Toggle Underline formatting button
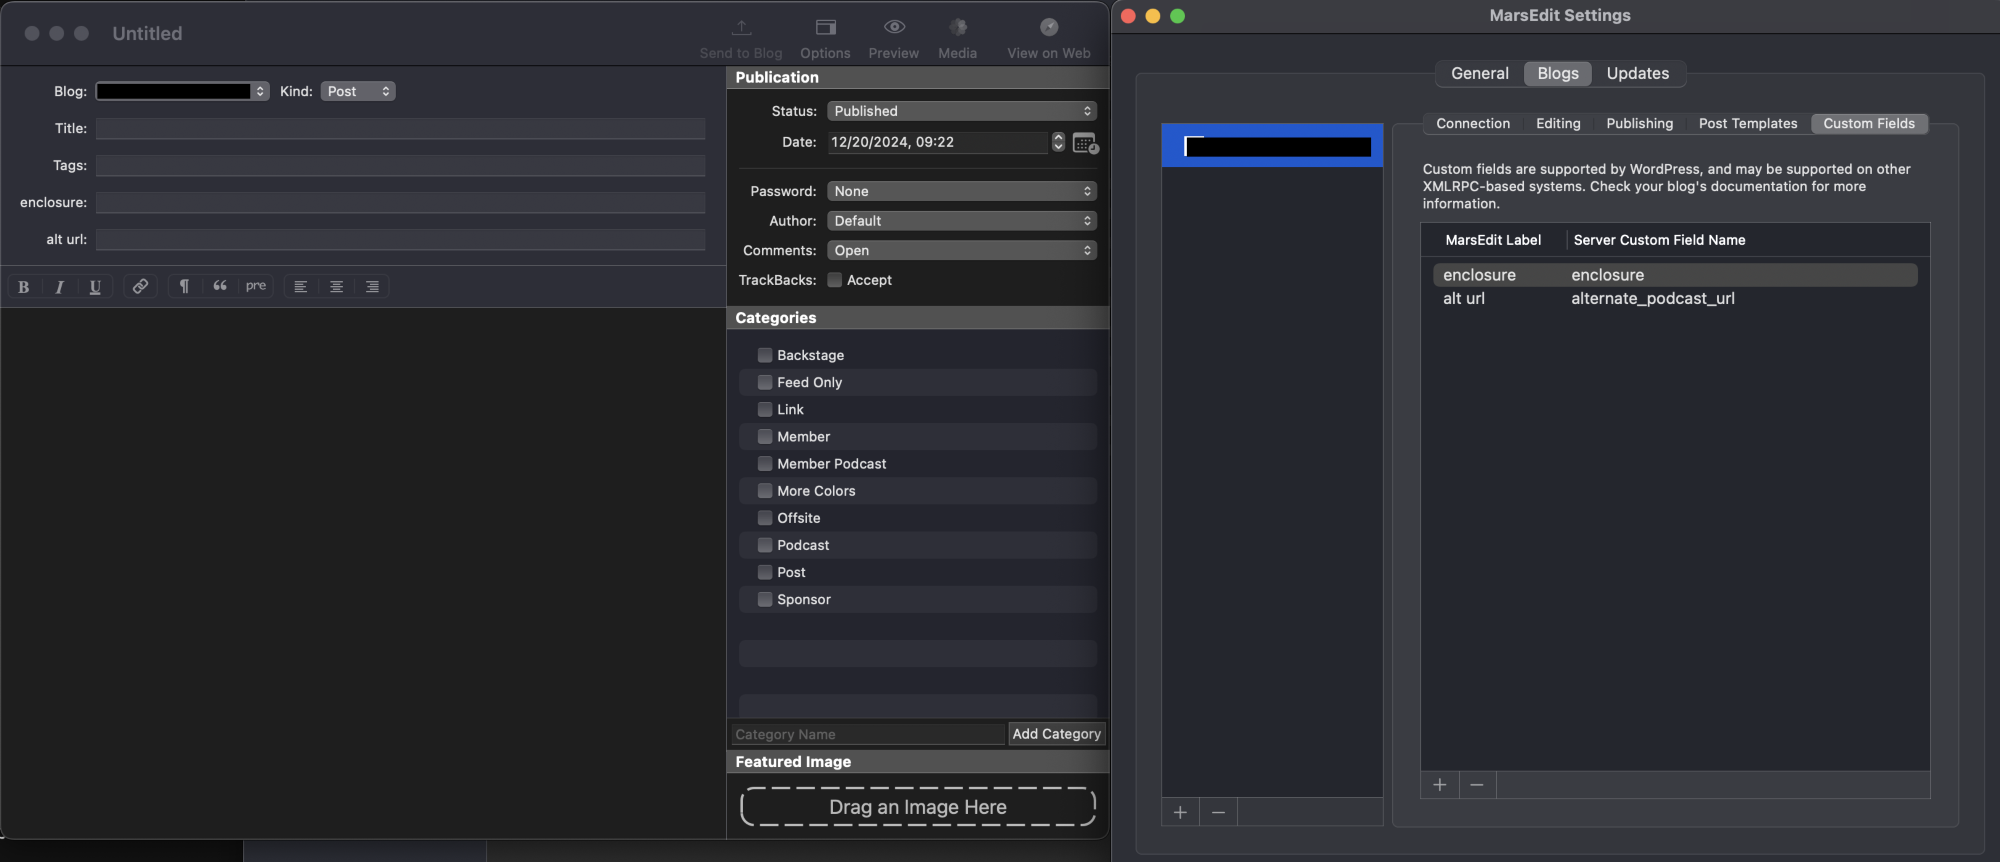The image size is (2000, 862). [95, 286]
